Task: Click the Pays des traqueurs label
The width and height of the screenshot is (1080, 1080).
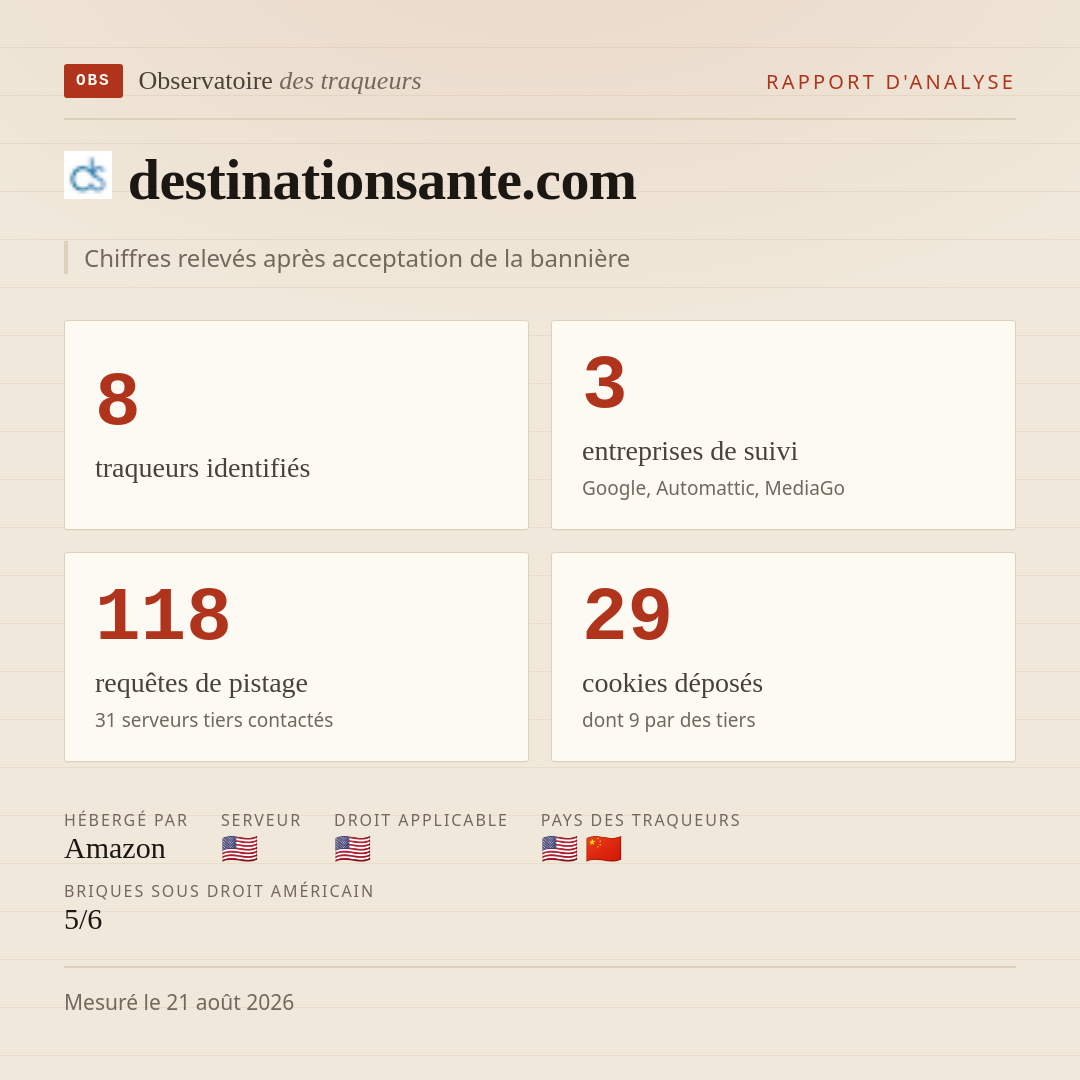Action: [x=641, y=820]
